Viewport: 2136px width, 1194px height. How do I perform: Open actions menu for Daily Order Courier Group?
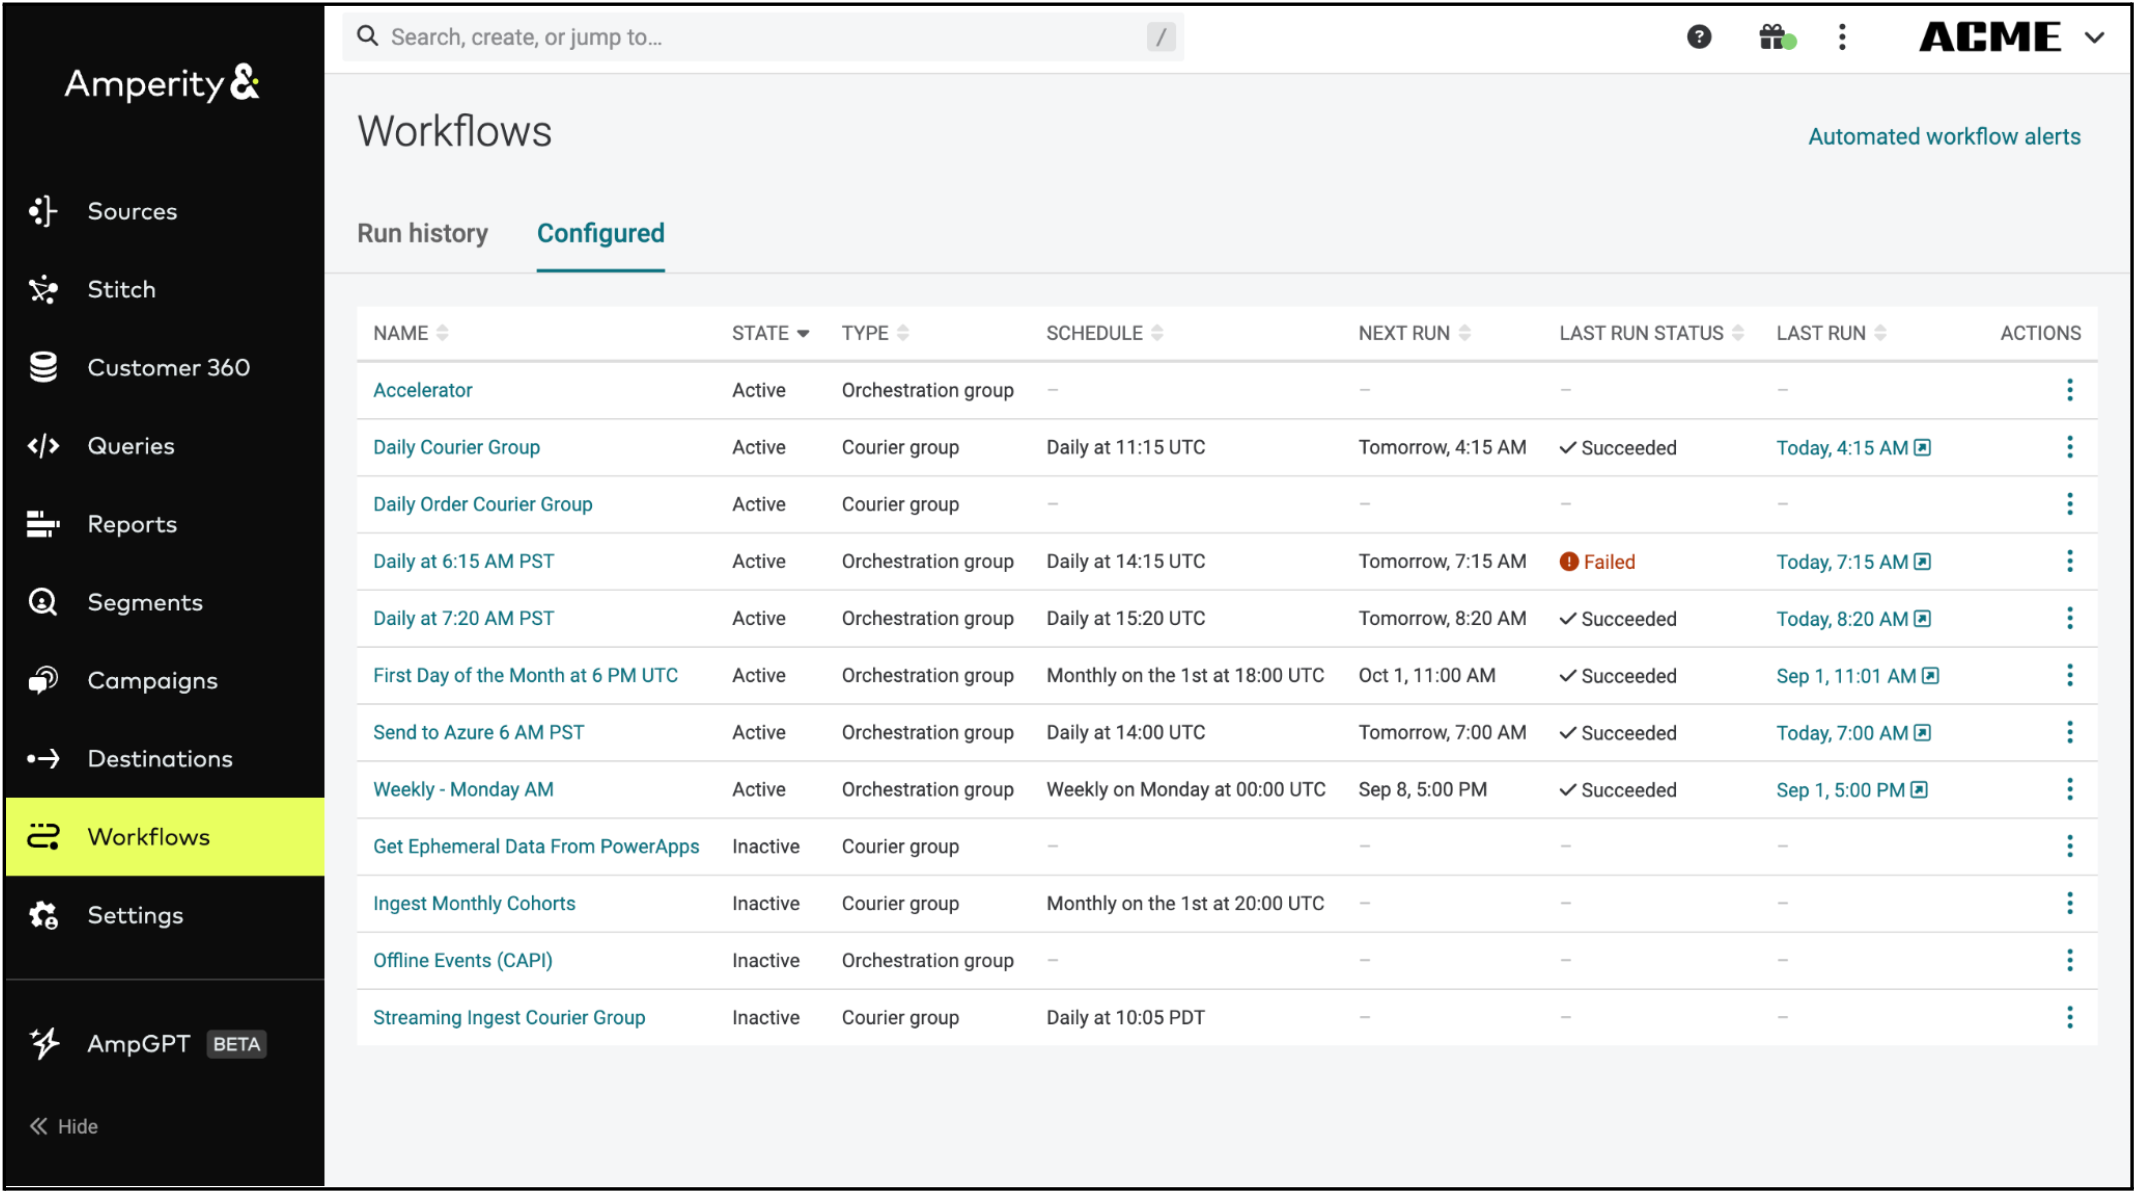pos(2070,504)
